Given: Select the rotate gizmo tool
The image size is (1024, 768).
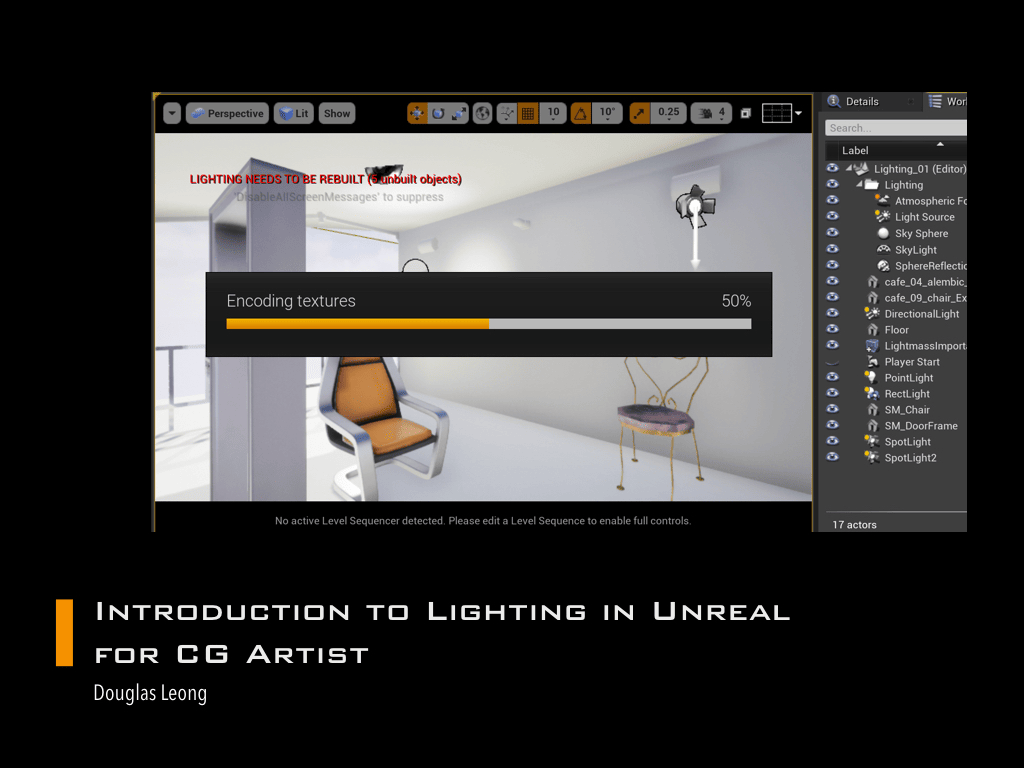Looking at the screenshot, I should (438, 114).
